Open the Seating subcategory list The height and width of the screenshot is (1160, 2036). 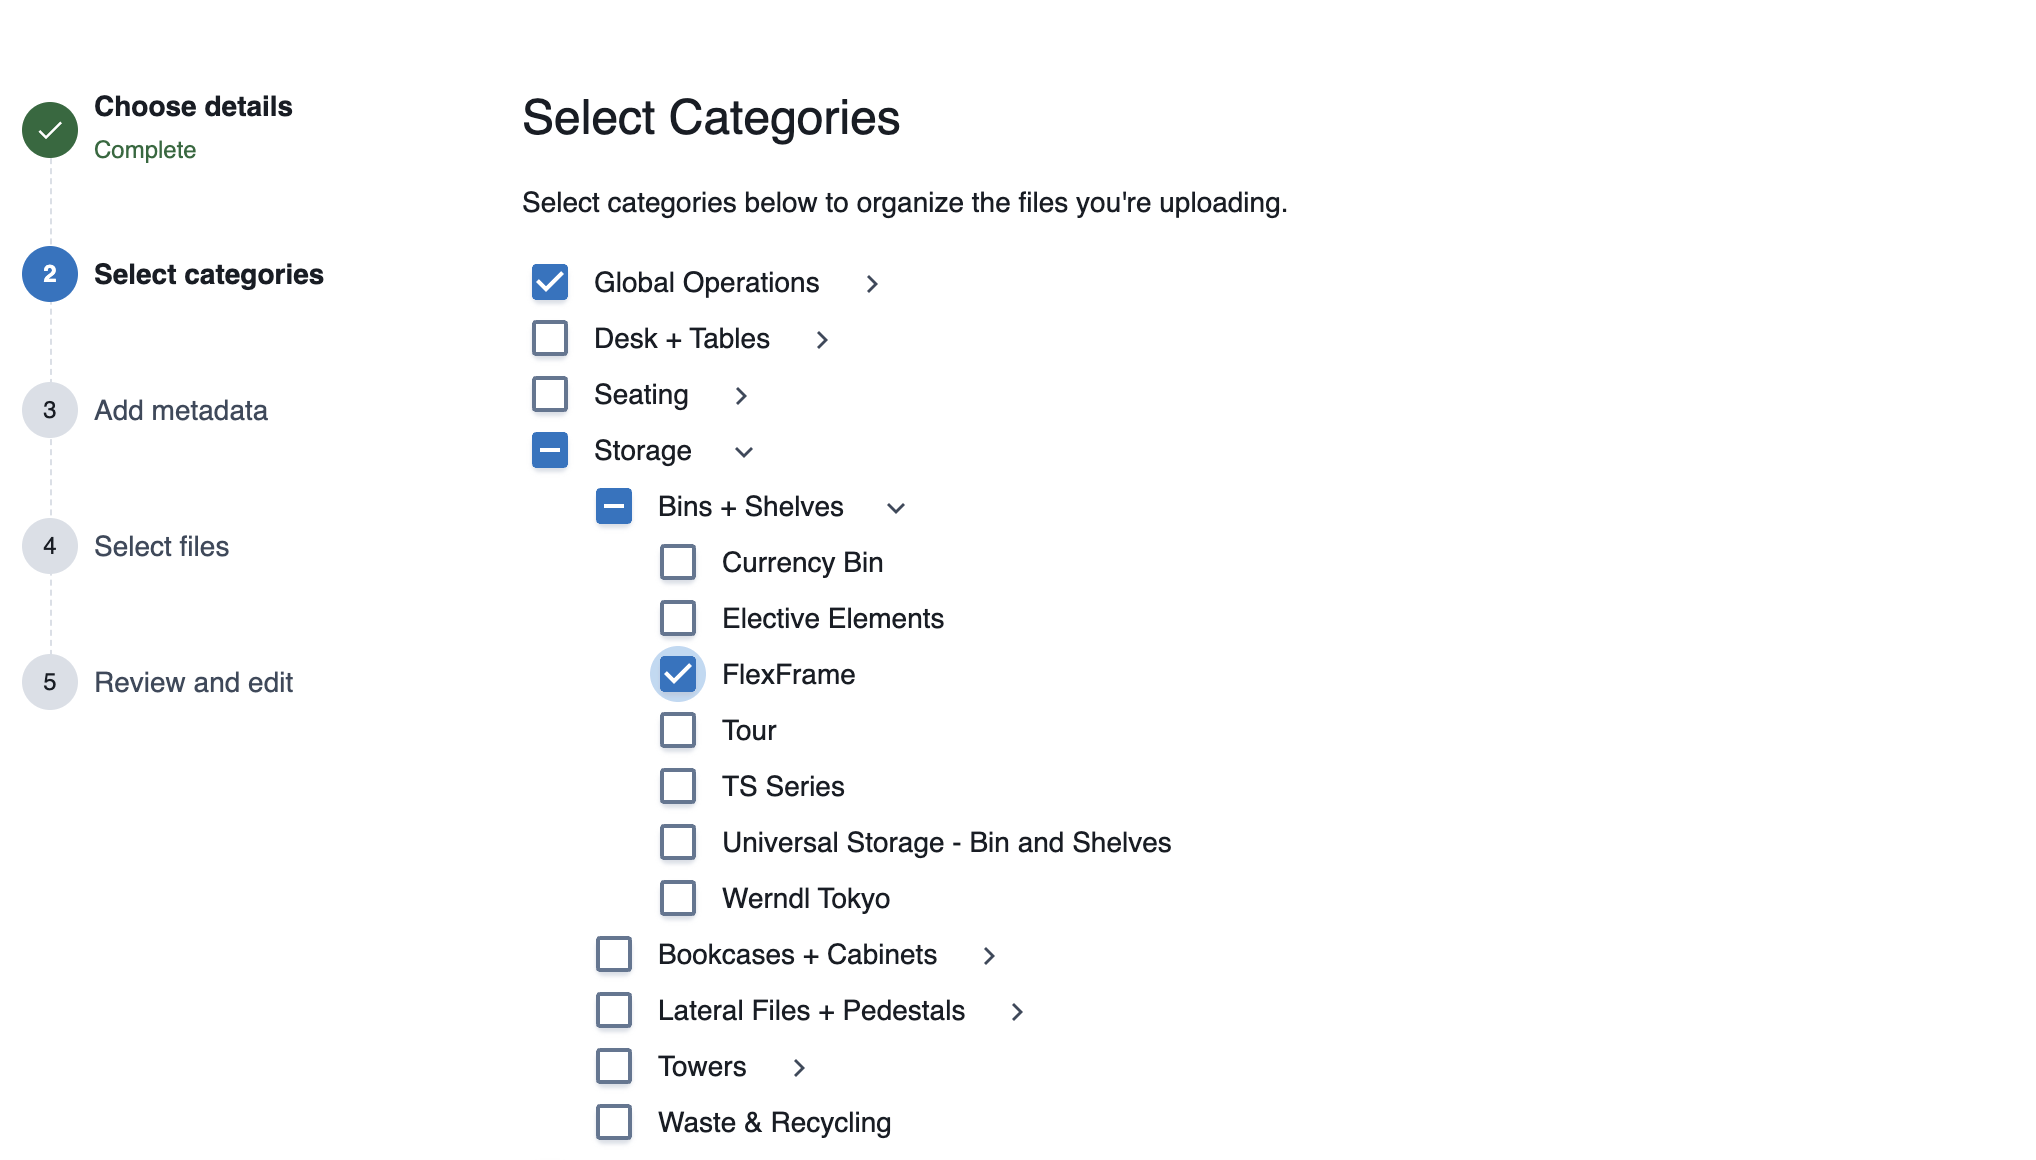point(741,396)
